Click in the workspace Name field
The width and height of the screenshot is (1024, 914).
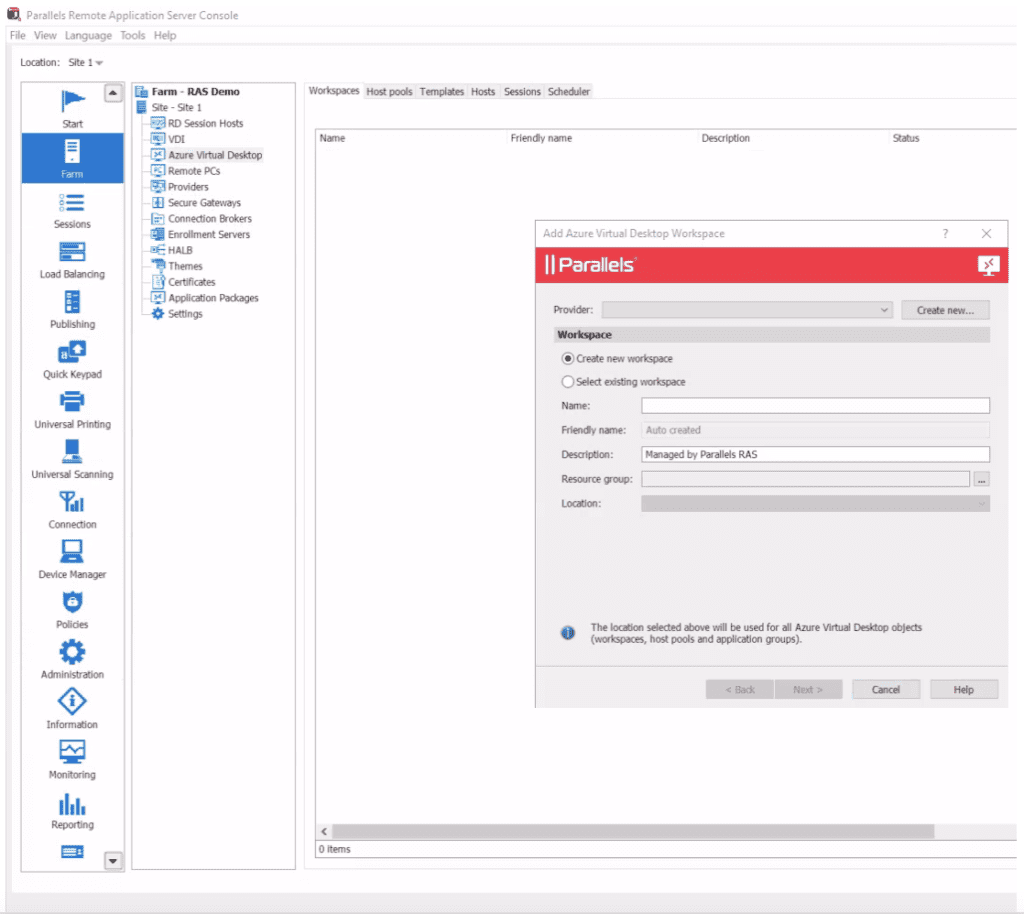(815, 406)
